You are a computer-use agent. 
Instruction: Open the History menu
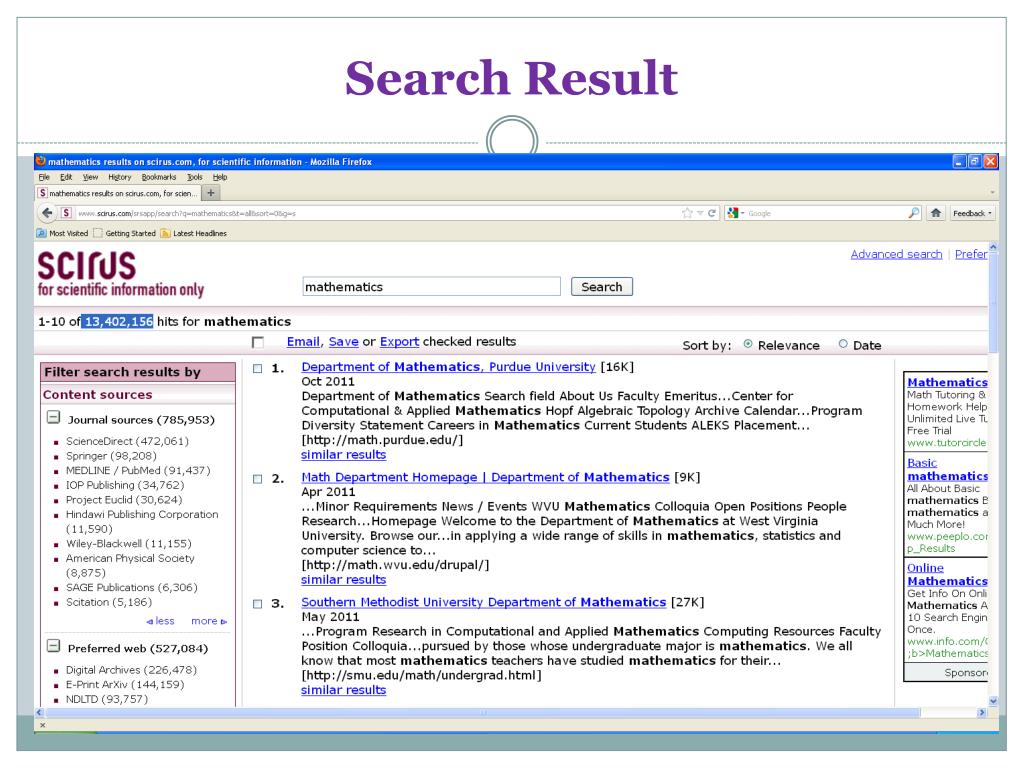120,177
